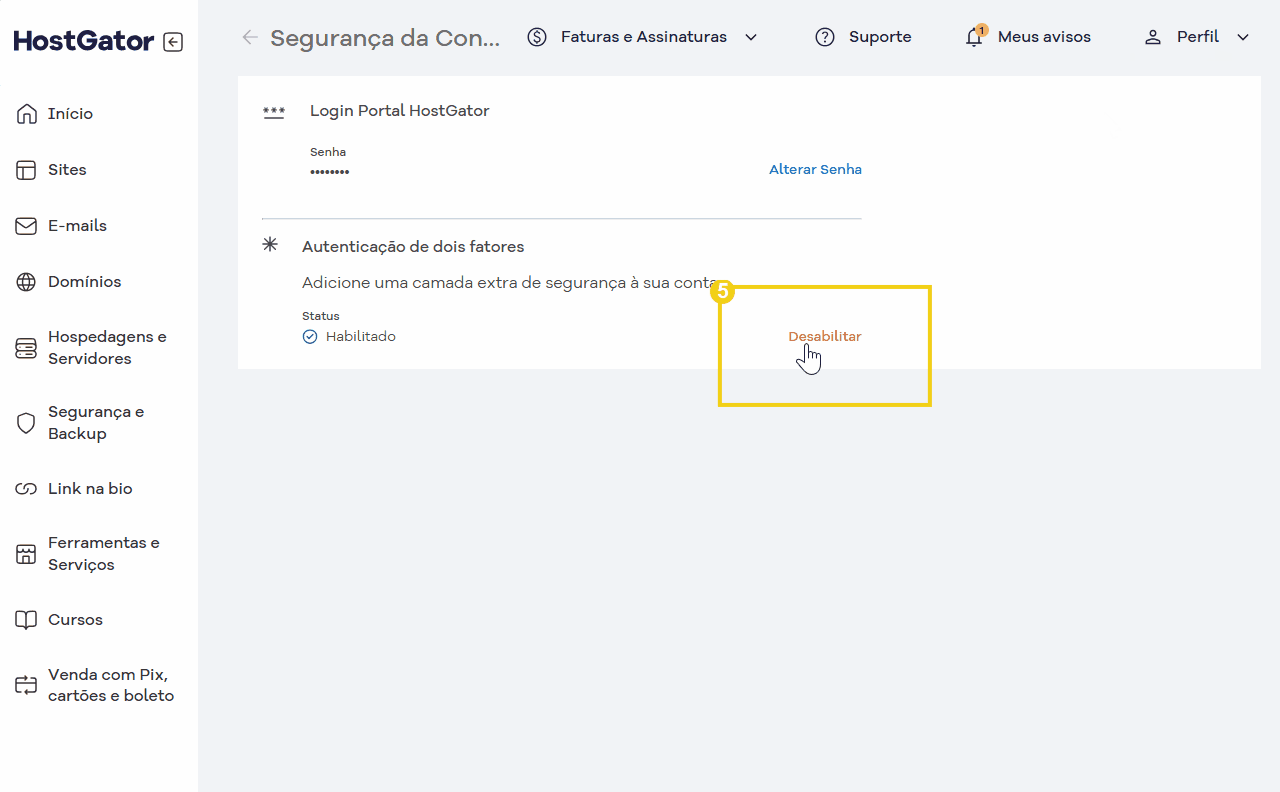The width and height of the screenshot is (1280, 792).
Task: Open the Suporte link in header
Action: point(880,37)
